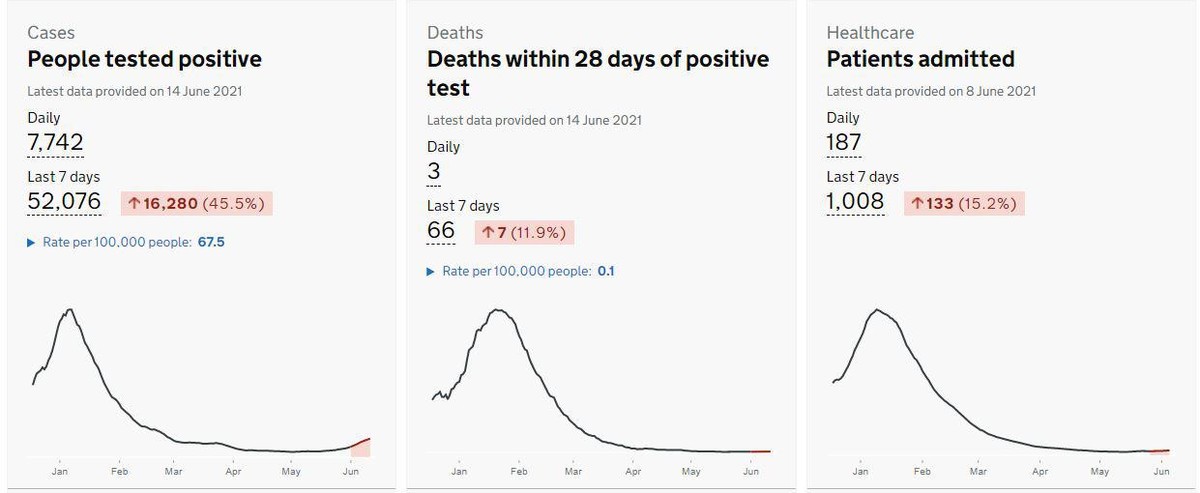Click the cases increase badge 16,280 (45.5%)
1200x493 pixels.
click(197, 203)
